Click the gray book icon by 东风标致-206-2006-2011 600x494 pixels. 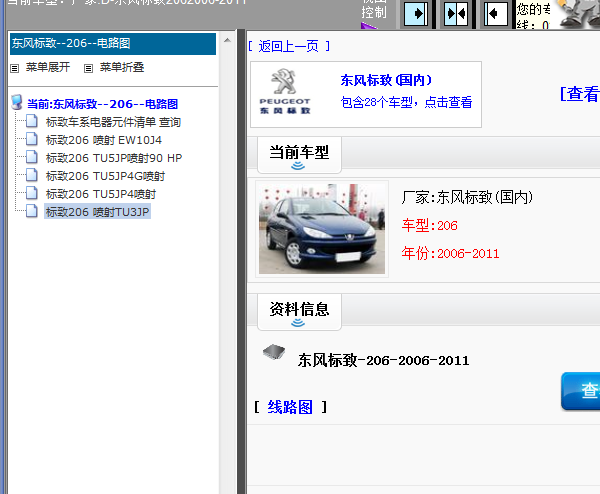(x=274, y=352)
